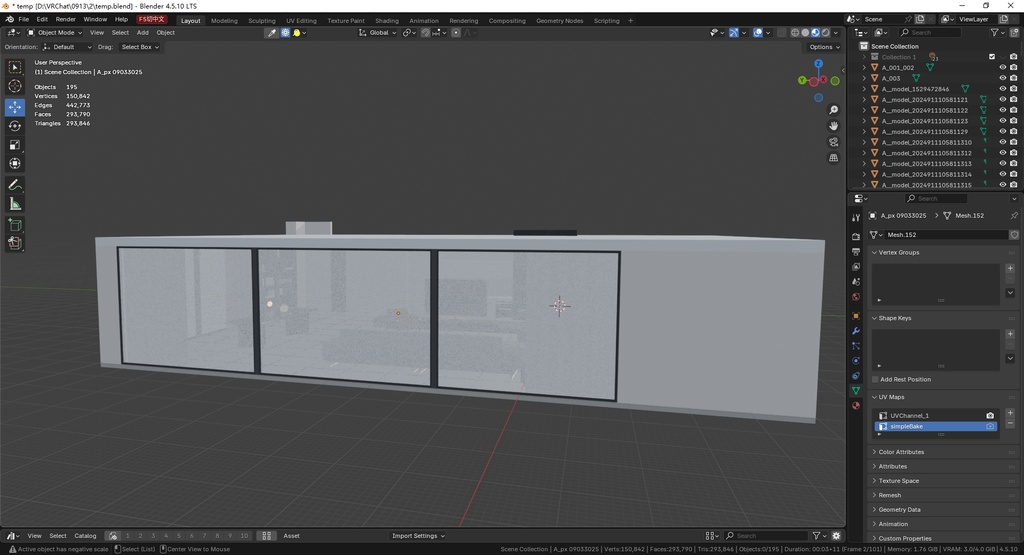Hide A_003 object via eye icon

tap(1002, 78)
